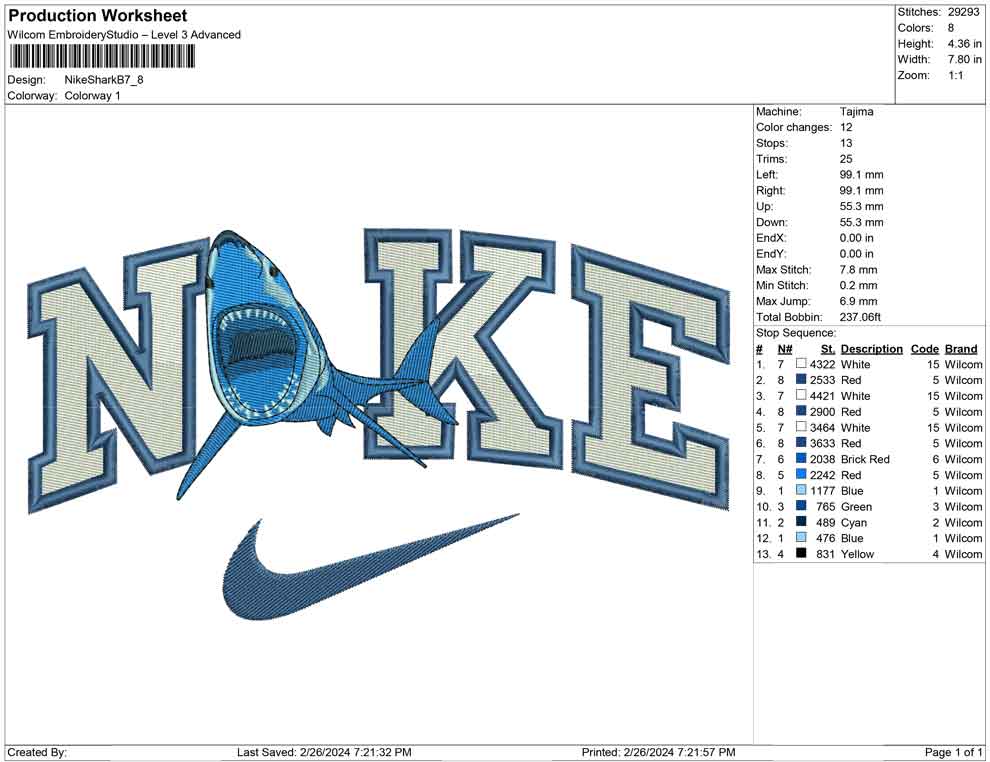Click the Brand column header
The height and width of the screenshot is (762, 990).
[960, 349]
